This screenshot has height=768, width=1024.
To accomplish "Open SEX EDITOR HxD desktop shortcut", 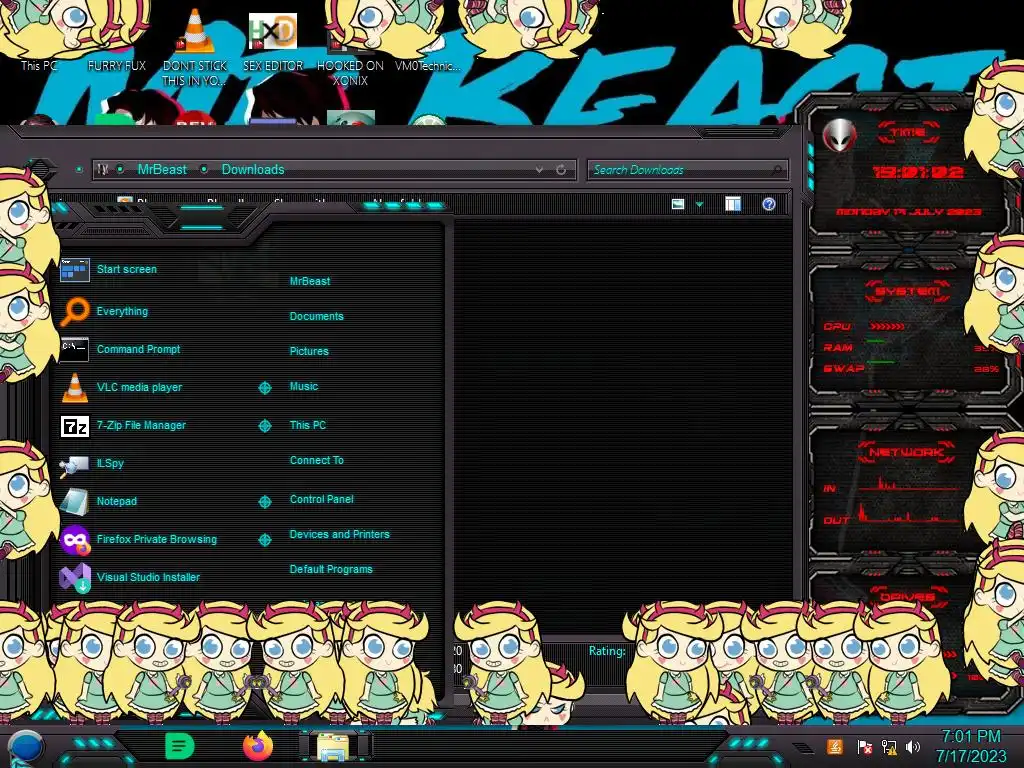I will point(273,42).
